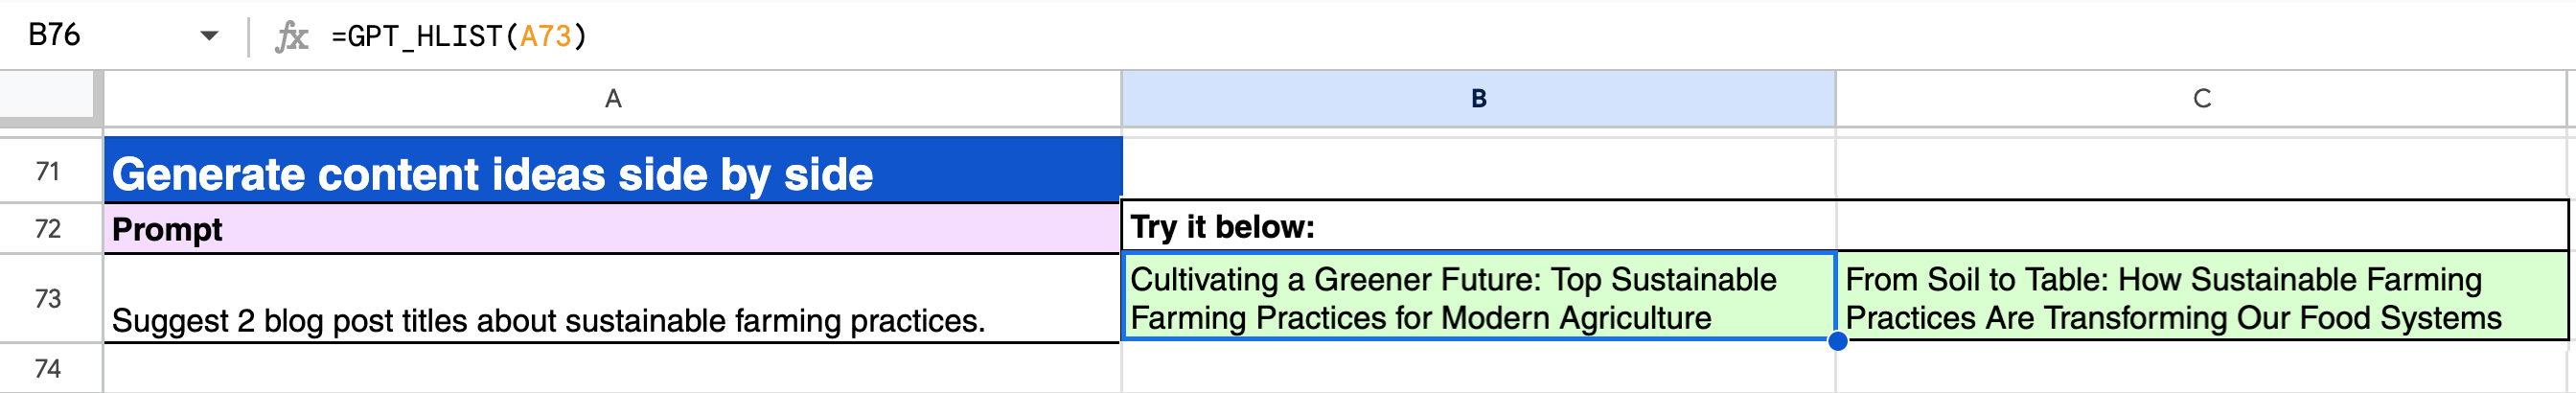Select row 72 header
Image resolution: width=2576 pixels, height=393 pixels.
(x=50, y=229)
